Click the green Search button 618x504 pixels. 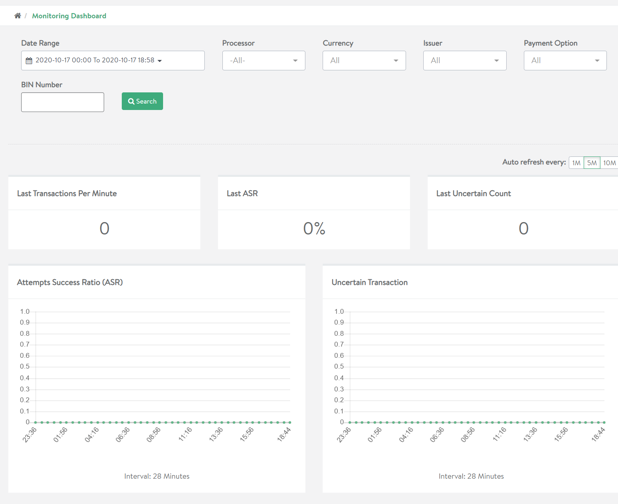[142, 101]
